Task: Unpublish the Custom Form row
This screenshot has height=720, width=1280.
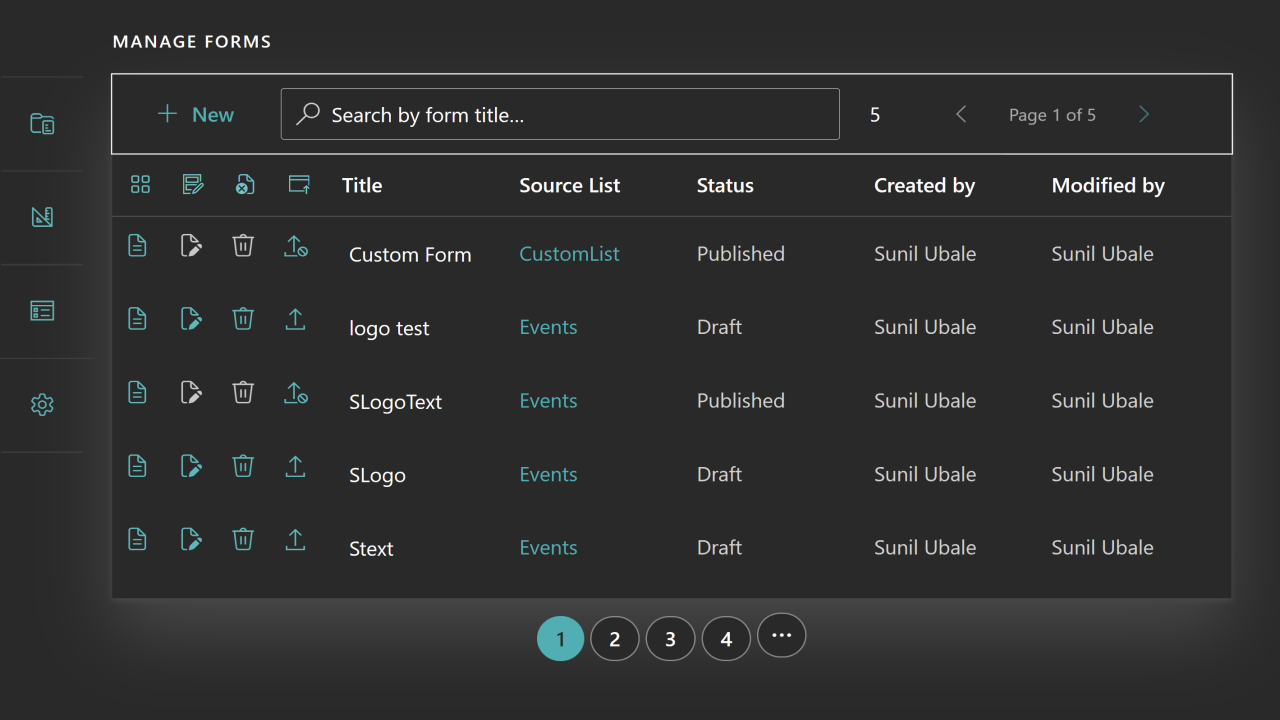Action: pyautogui.click(x=295, y=245)
